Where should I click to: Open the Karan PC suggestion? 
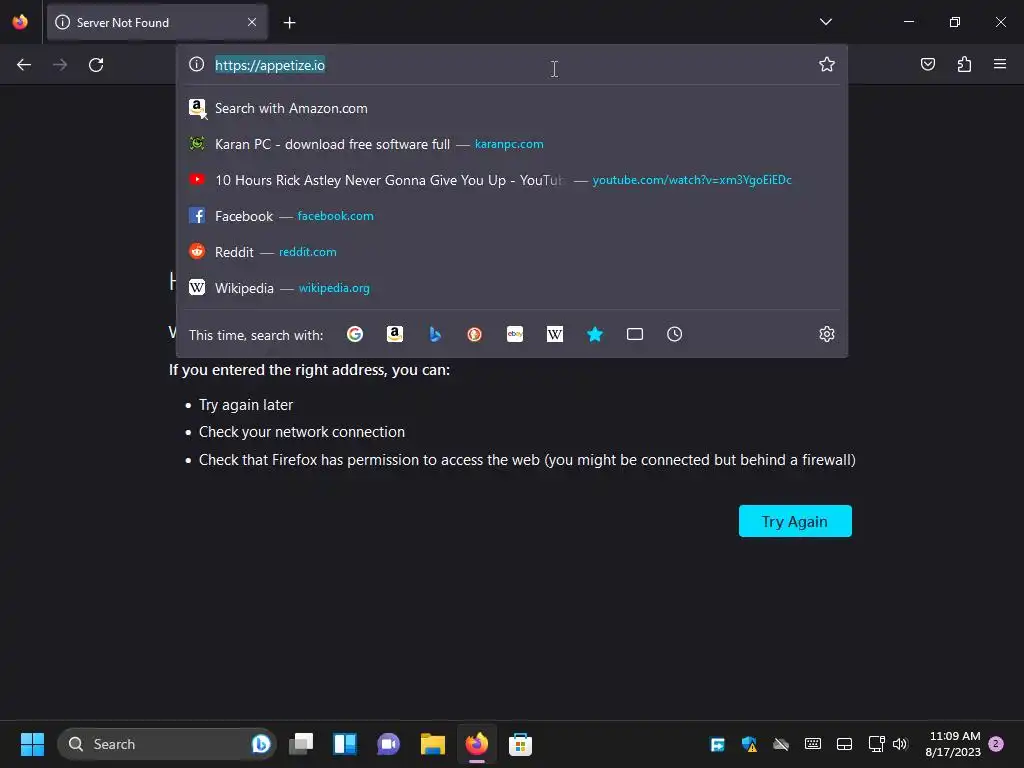tap(513, 144)
